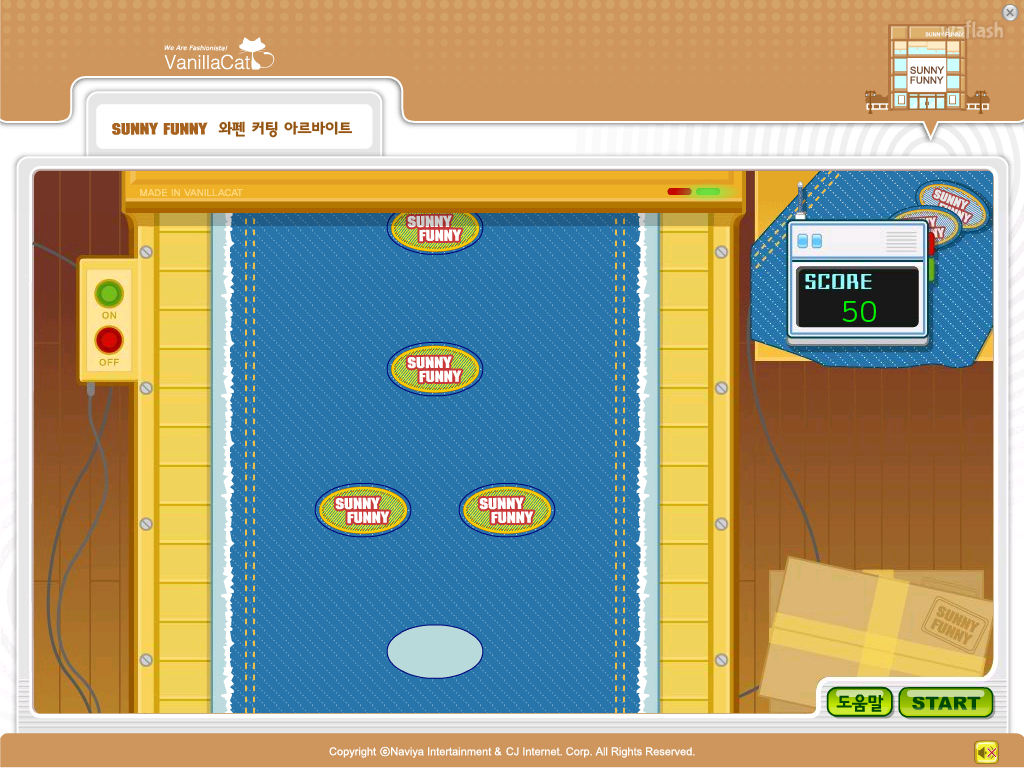Close the game window with X button
This screenshot has height=768, width=1024.
tap(1010, 12)
